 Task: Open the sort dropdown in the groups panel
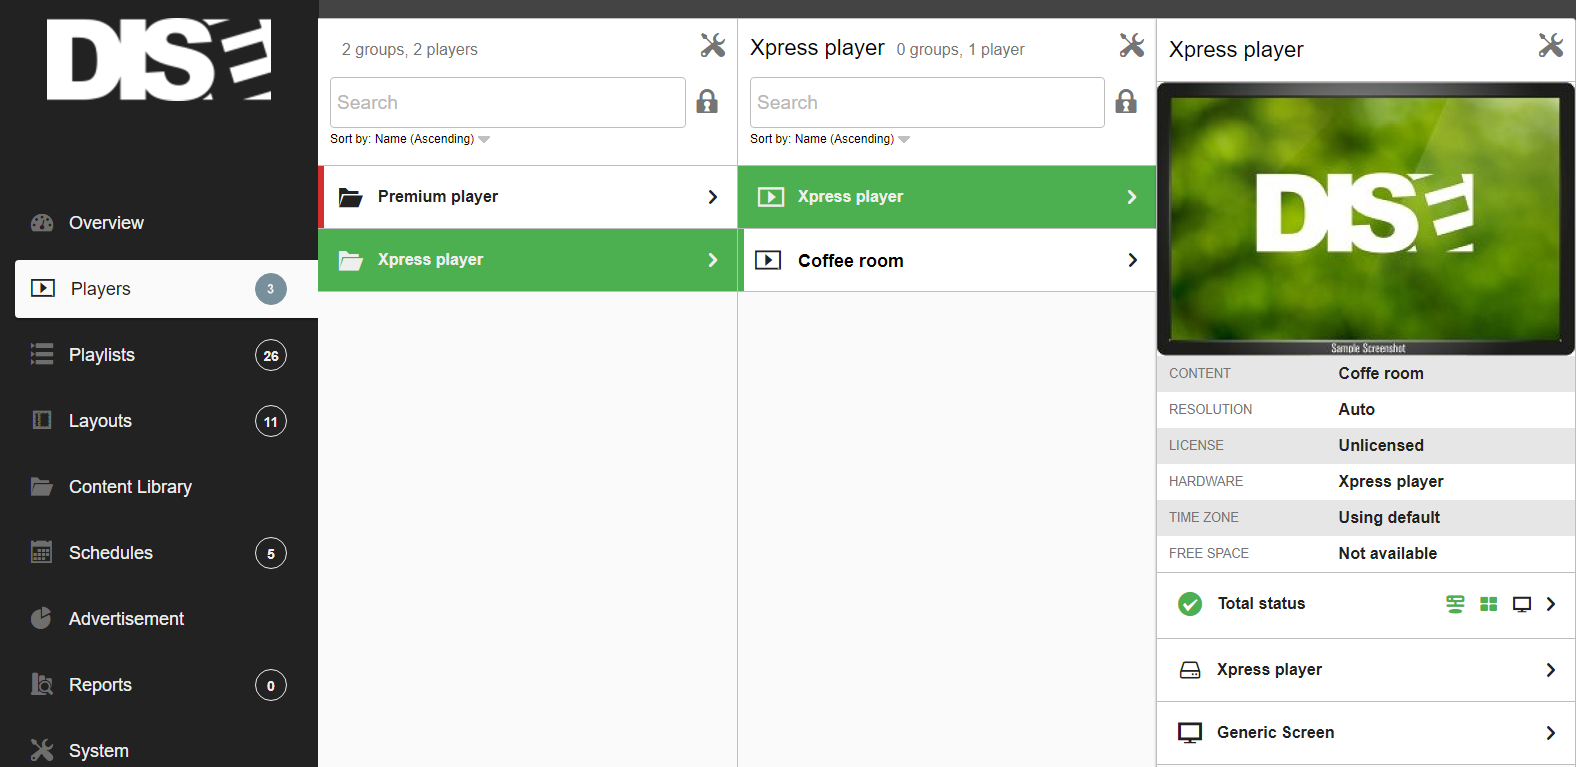click(x=410, y=139)
